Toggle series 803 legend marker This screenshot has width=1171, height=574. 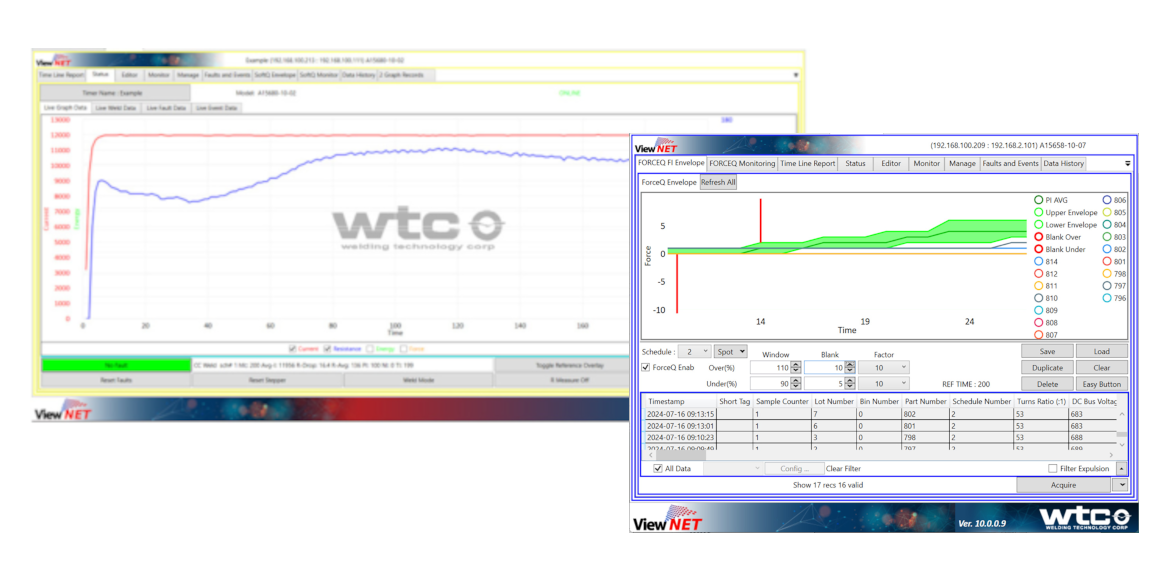(x=1107, y=237)
